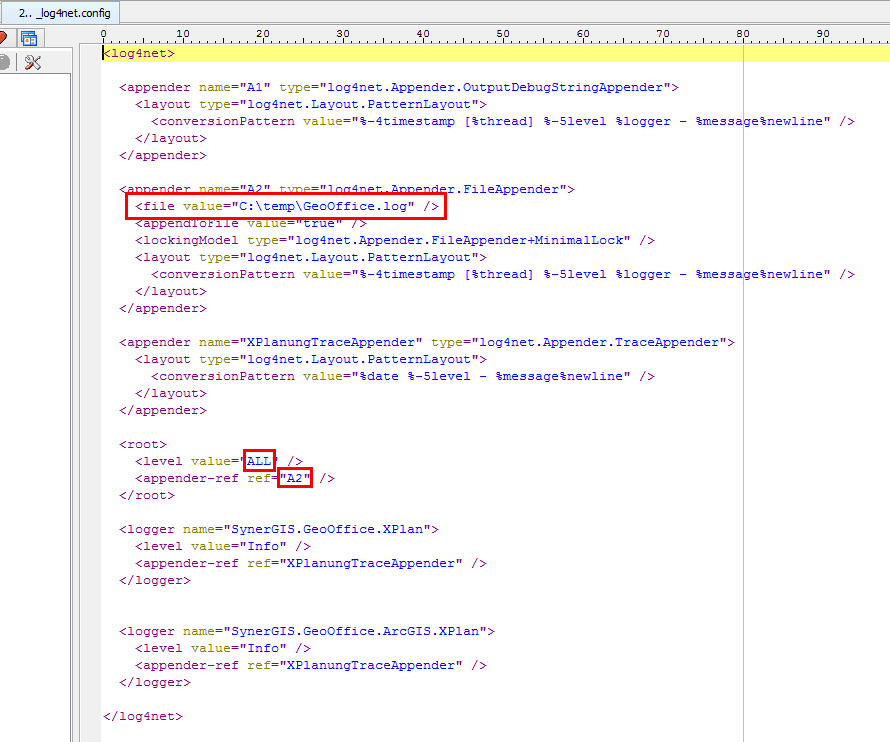
Task: Click the panel layout toolbar icon
Action: click(x=31, y=37)
